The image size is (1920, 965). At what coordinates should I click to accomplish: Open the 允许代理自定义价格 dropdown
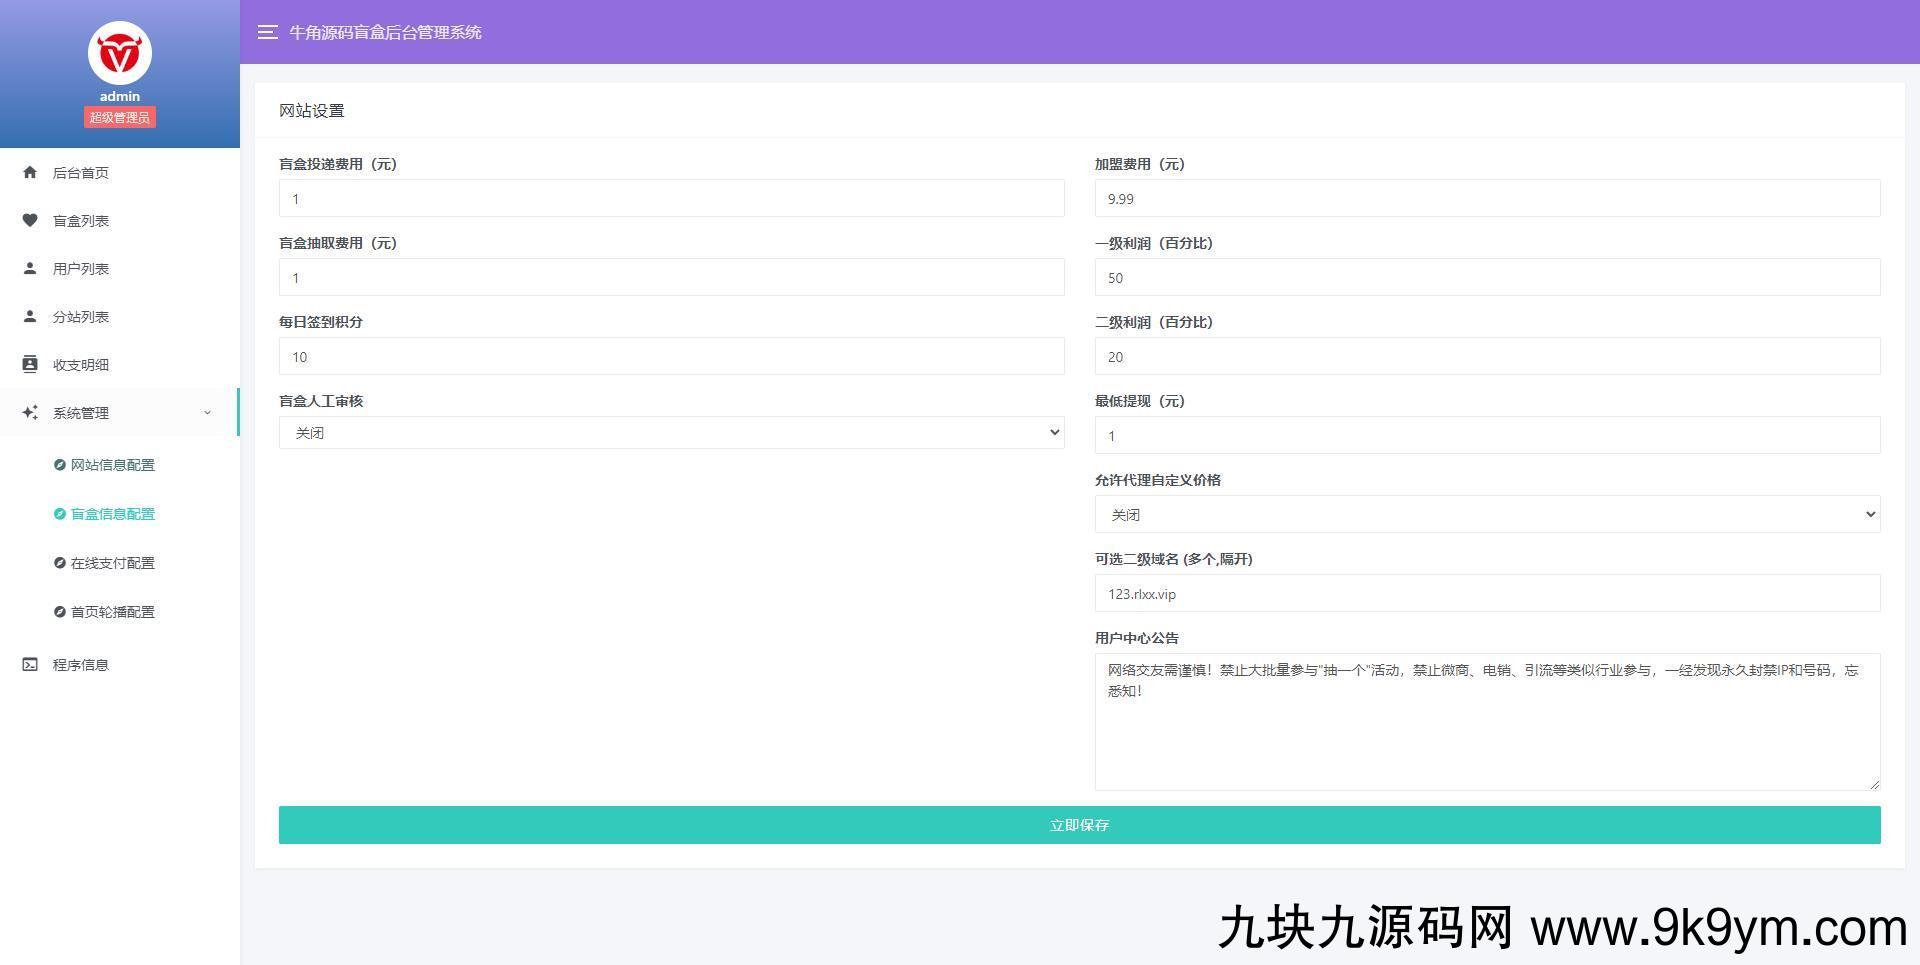pos(1487,514)
